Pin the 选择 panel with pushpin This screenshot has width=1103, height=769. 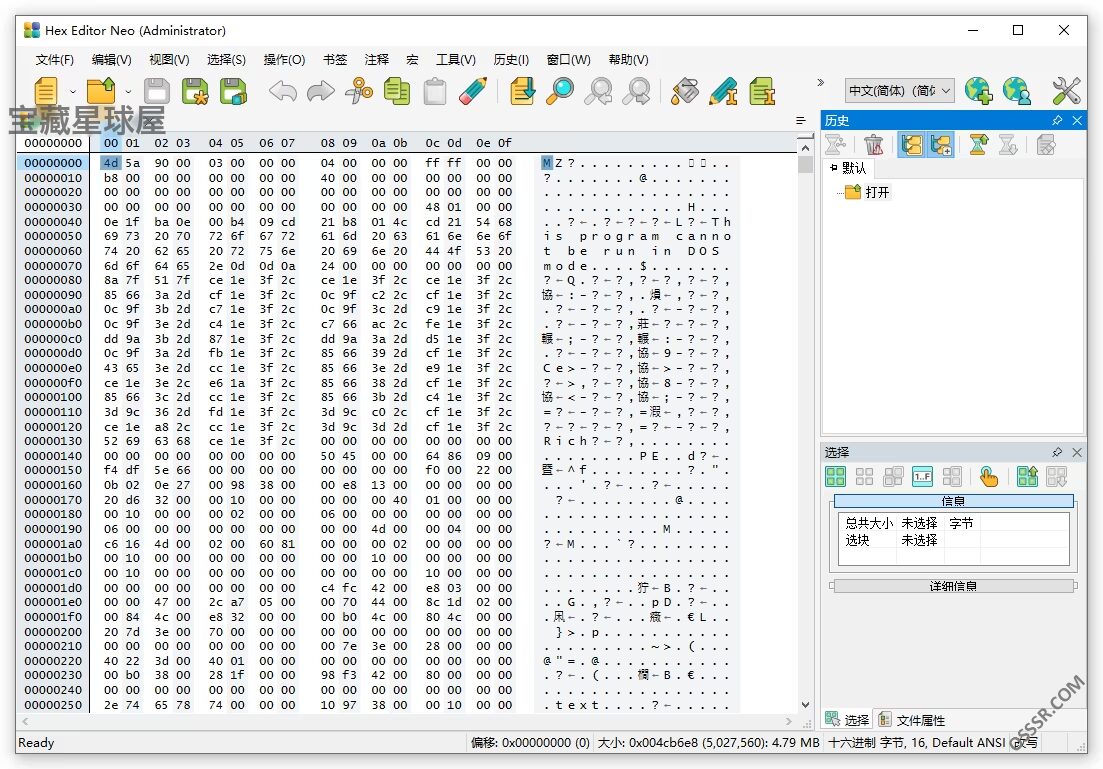(x=1057, y=452)
